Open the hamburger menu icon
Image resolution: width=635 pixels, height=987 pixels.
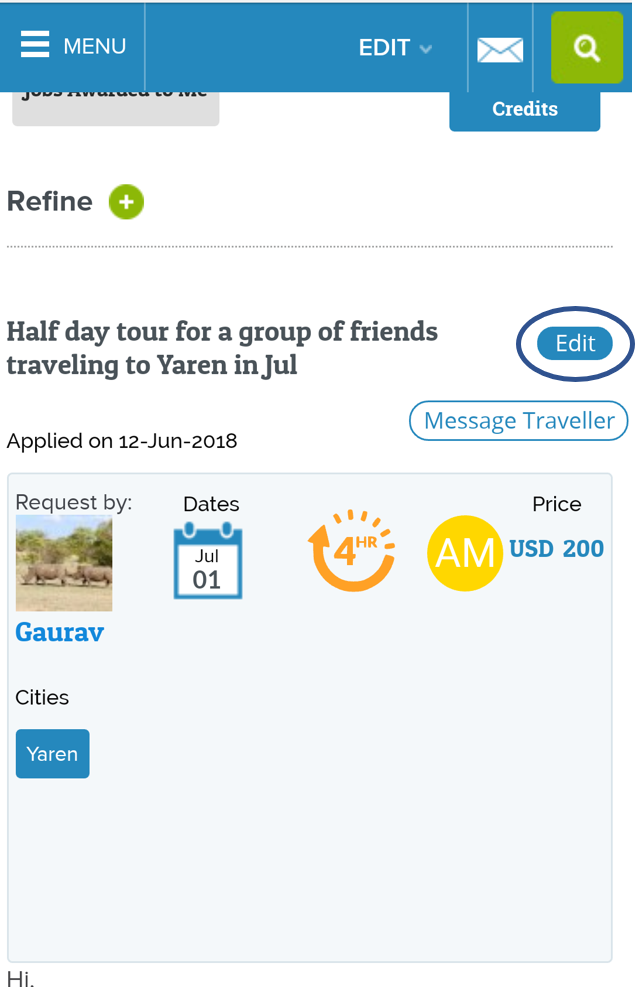coord(34,46)
